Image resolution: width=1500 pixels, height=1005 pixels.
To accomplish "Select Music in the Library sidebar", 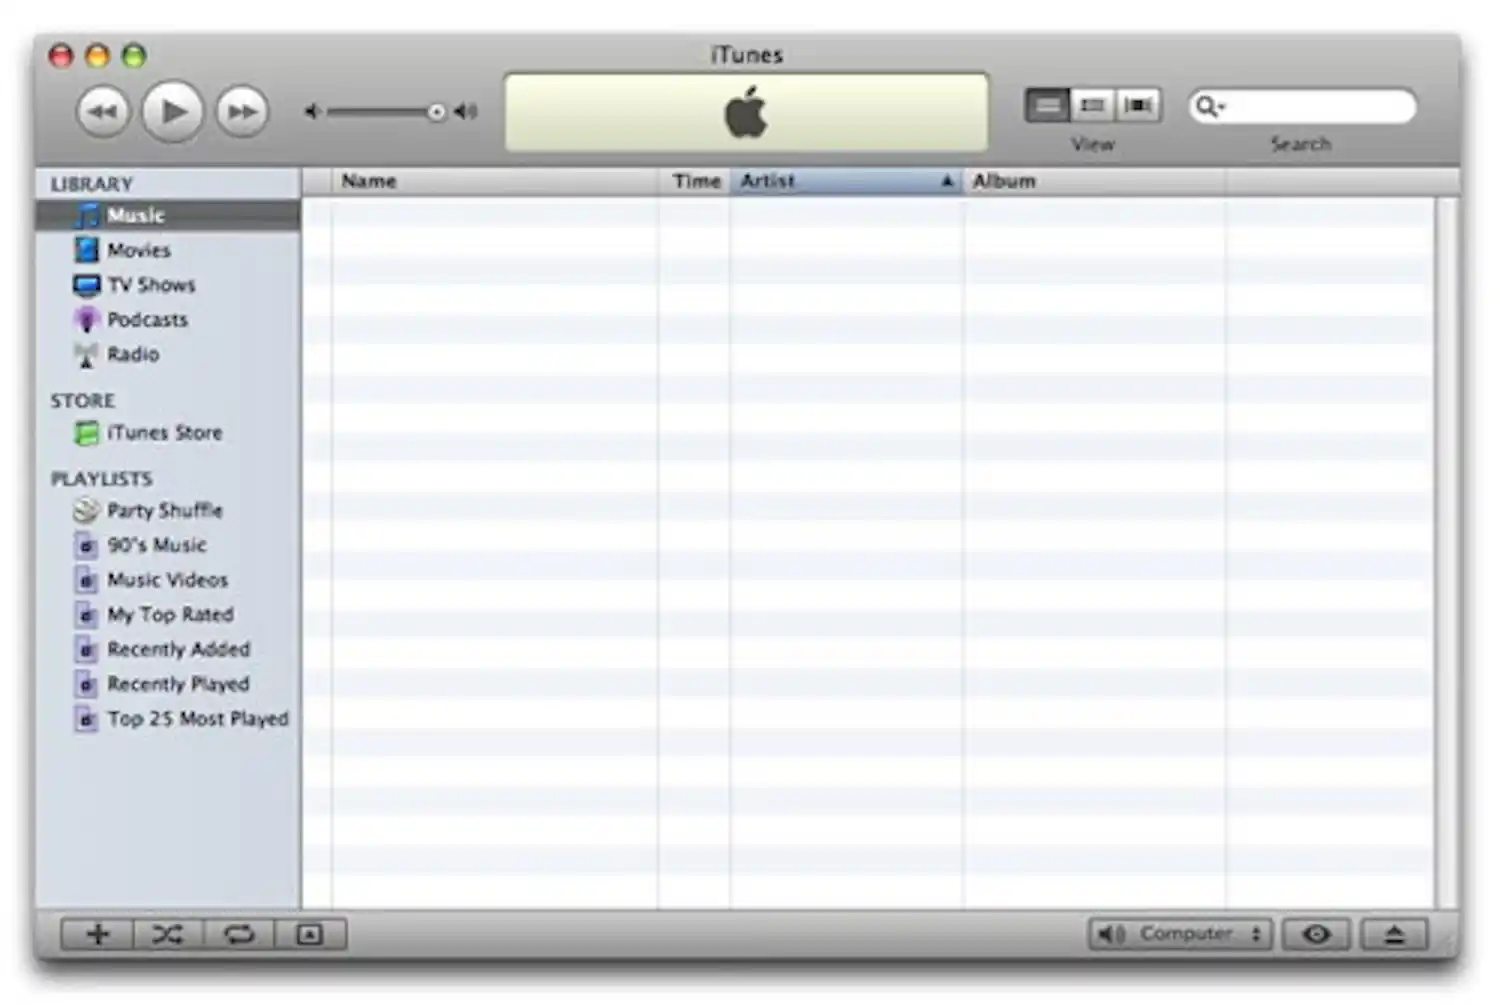I will coord(135,214).
